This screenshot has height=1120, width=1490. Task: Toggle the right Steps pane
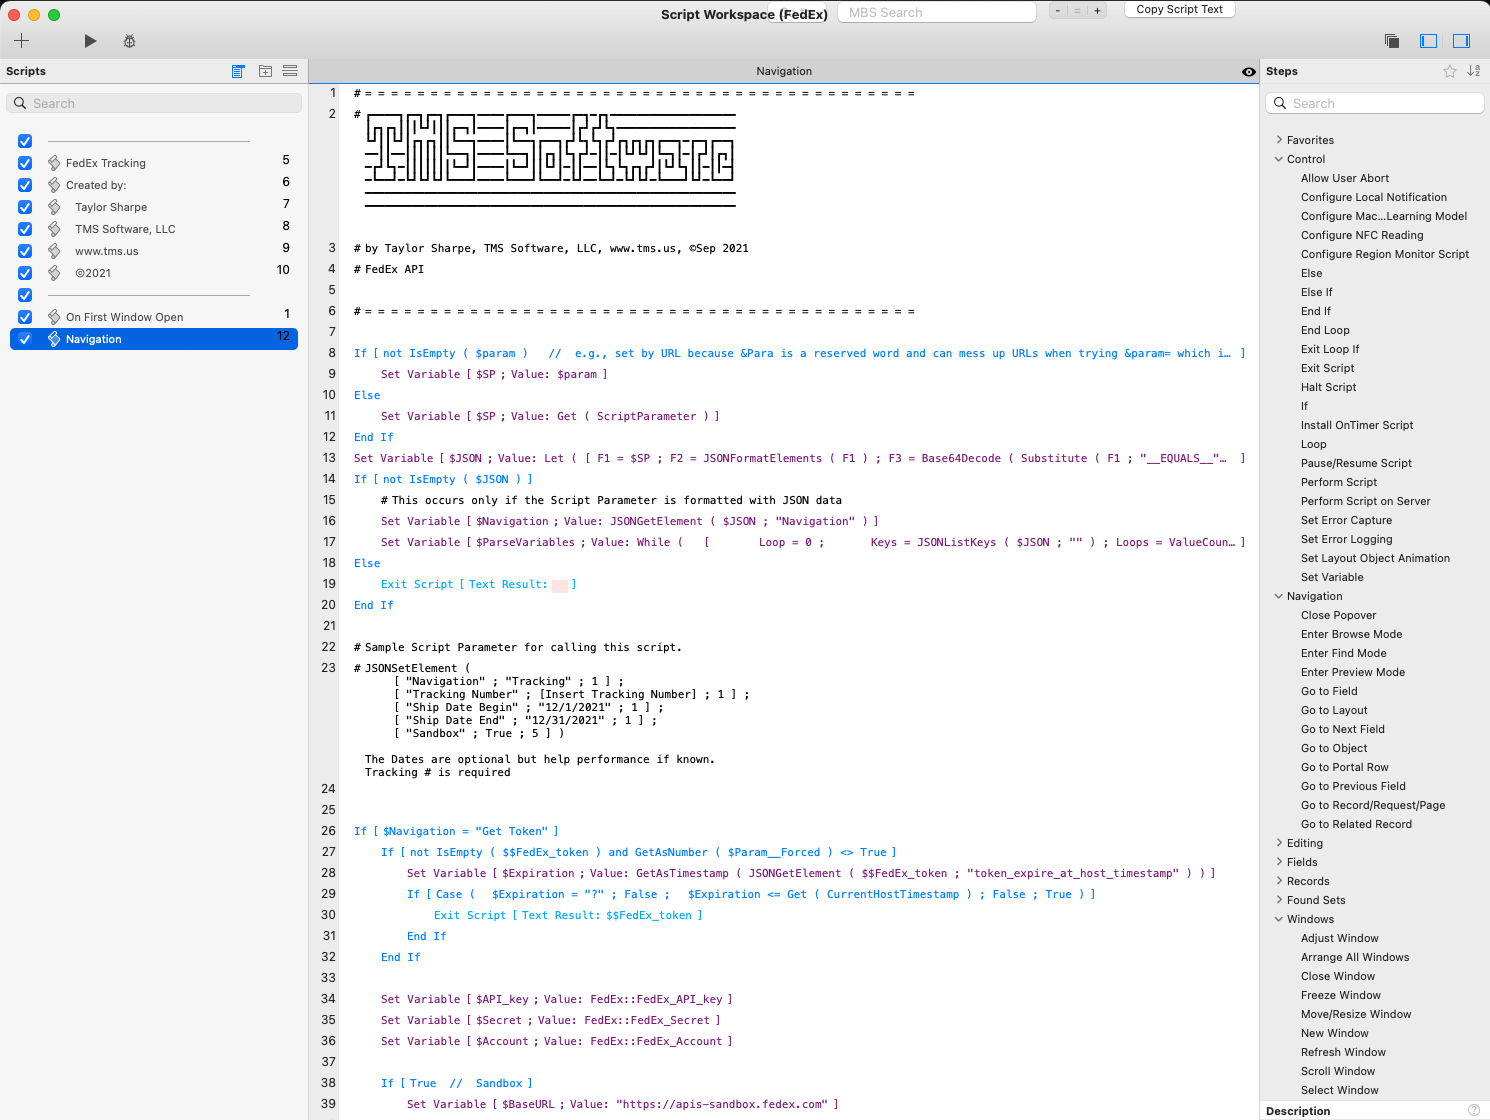click(1461, 41)
